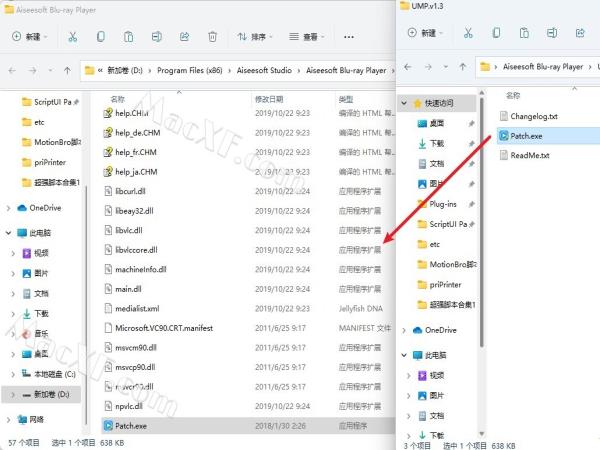Open the Sort dropdown in left window

coord(254,37)
